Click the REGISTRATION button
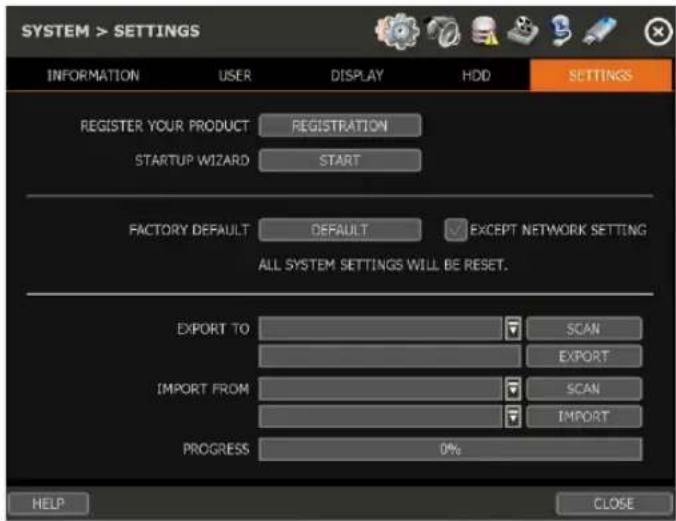Image resolution: width=676 pixels, height=521 pixels. pos(340,126)
